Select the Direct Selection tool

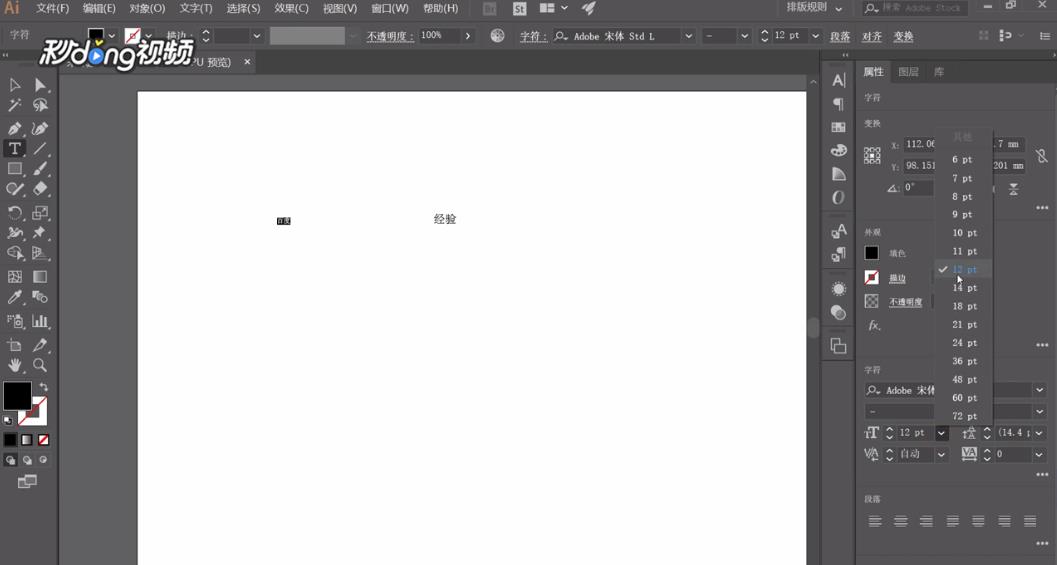(40, 85)
